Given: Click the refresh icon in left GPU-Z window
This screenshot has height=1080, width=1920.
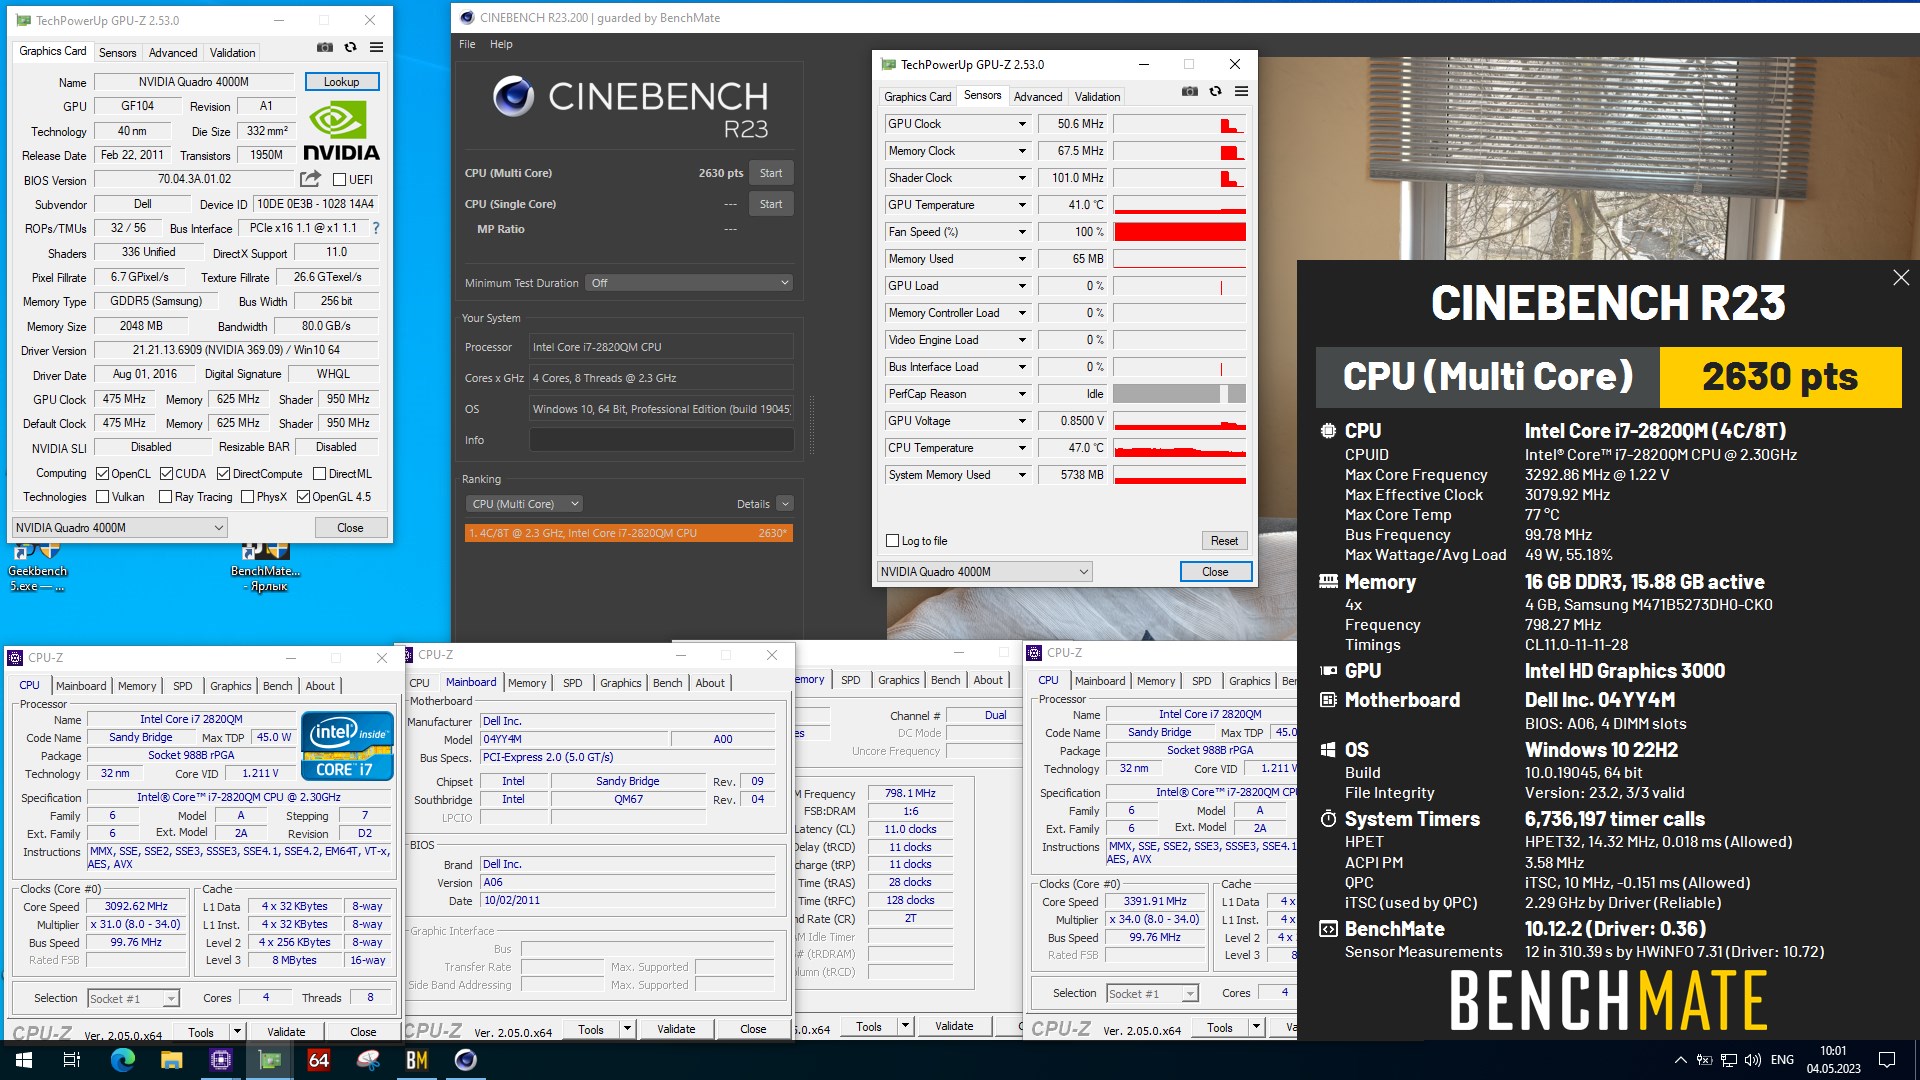Looking at the screenshot, I should pyautogui.click(x=350, y=47).
